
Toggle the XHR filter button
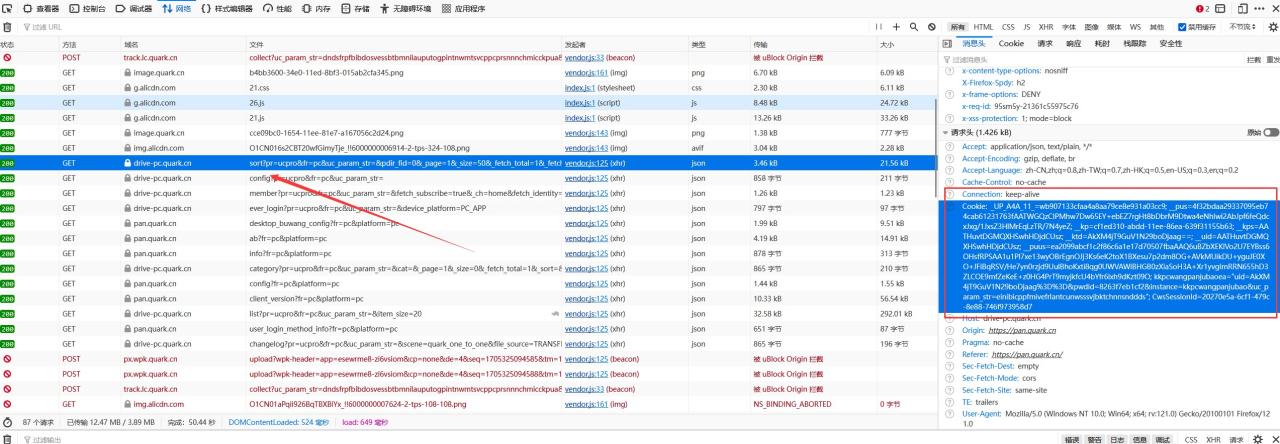pyautogui.click(x=1040, y=27)
